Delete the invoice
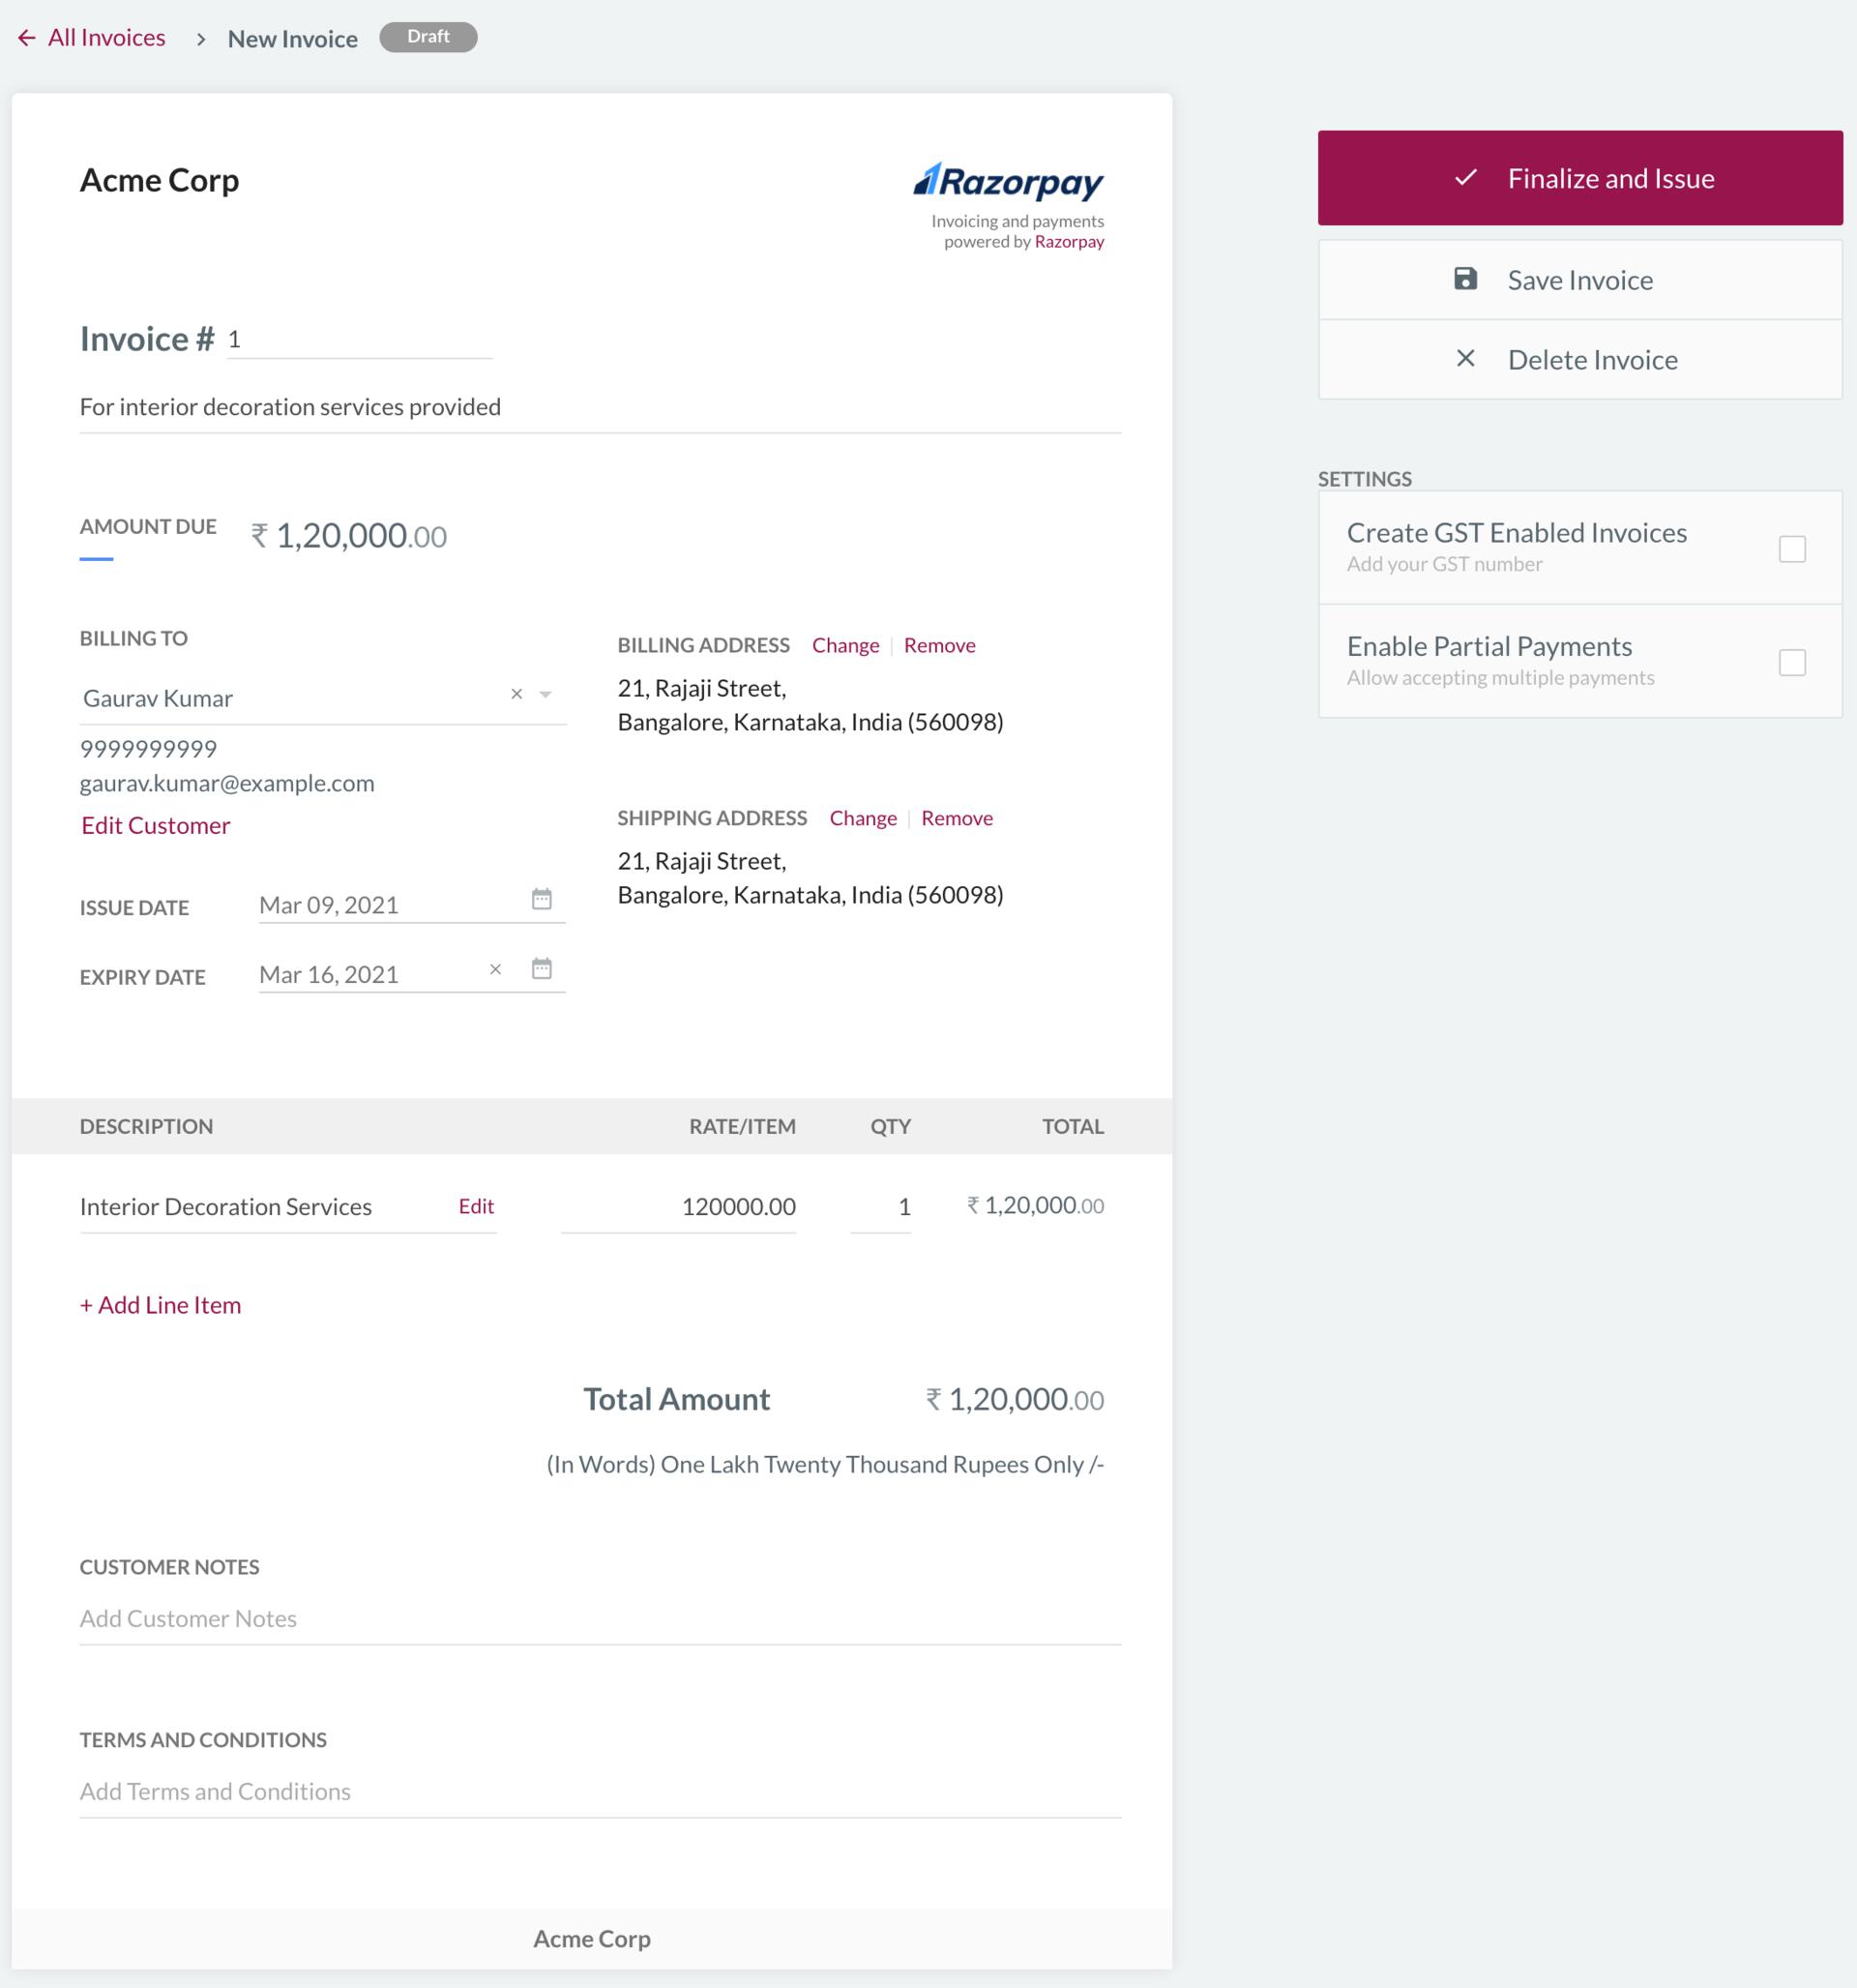This screenshot has height=1988, width=1857. coord(1579,360)
